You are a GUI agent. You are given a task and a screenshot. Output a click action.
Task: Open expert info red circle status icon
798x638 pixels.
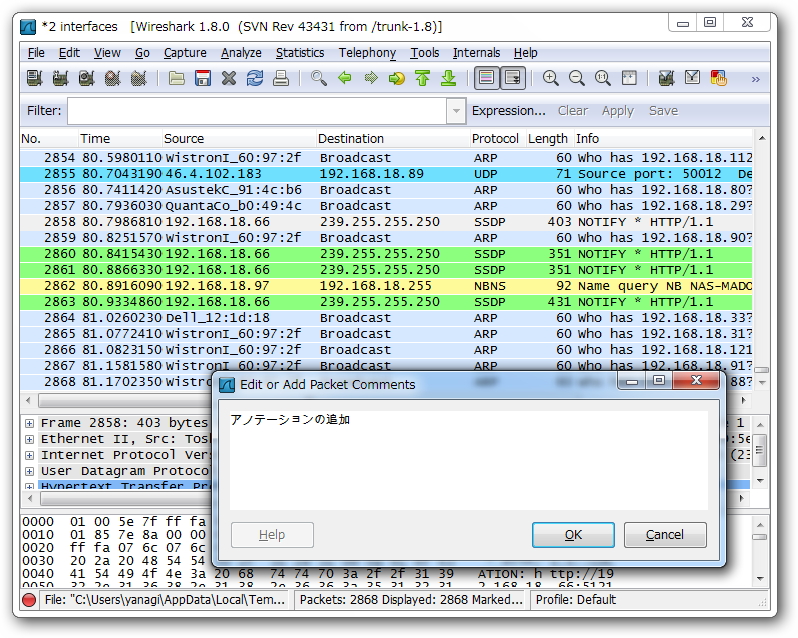[x=29, y=600]
